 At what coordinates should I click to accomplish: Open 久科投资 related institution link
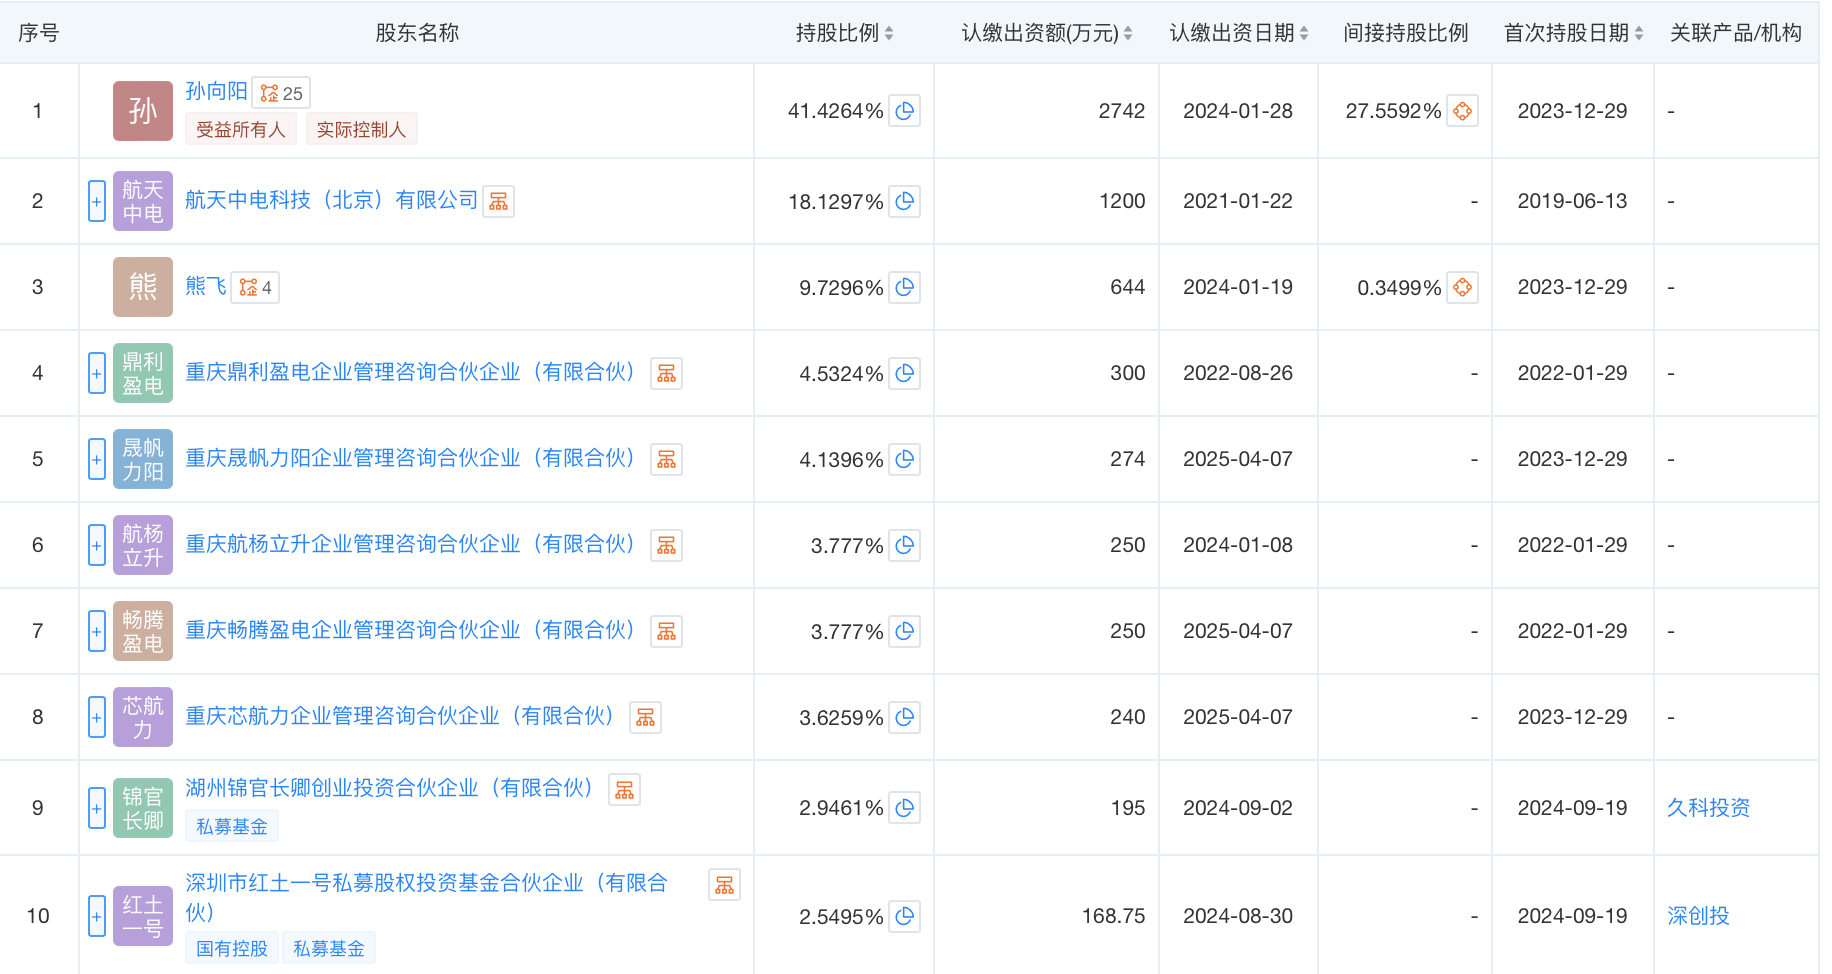coord(1708,808)
